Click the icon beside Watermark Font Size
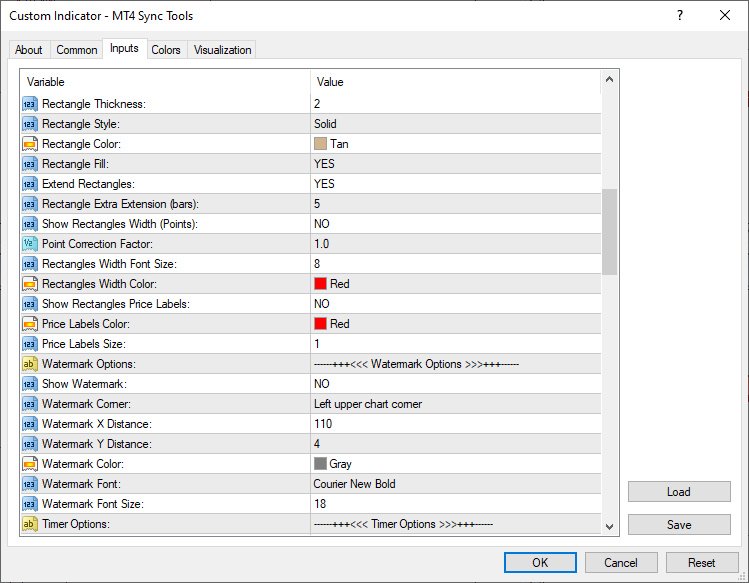 point(29,504)
